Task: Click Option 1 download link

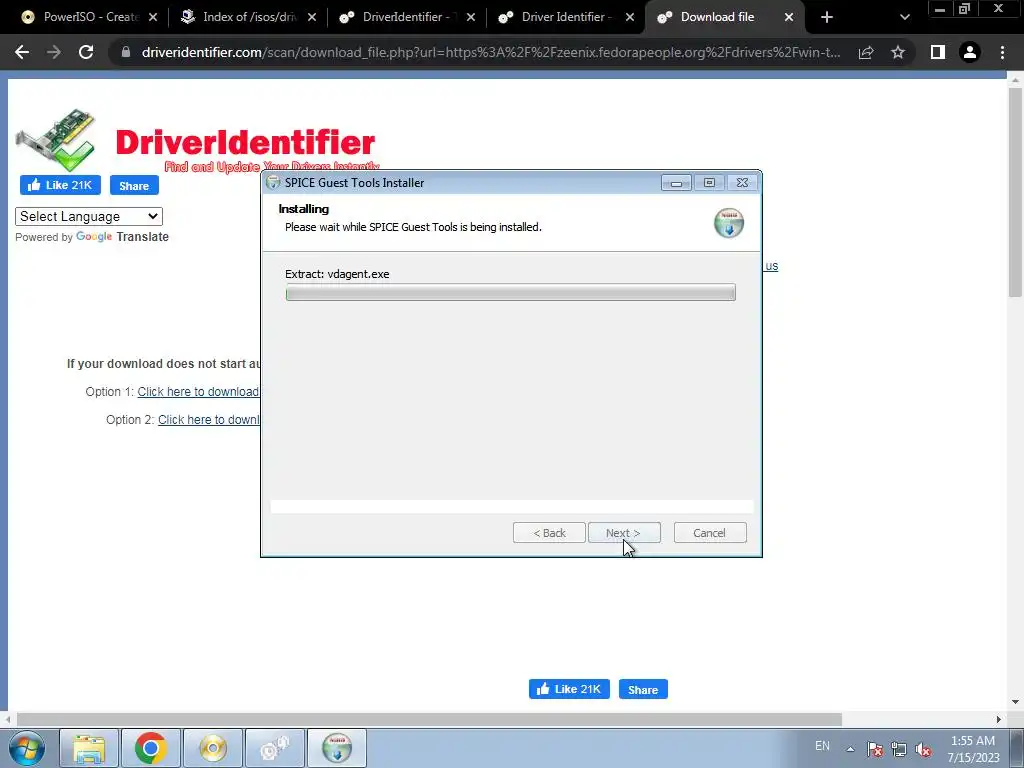Action: [198, 392]
